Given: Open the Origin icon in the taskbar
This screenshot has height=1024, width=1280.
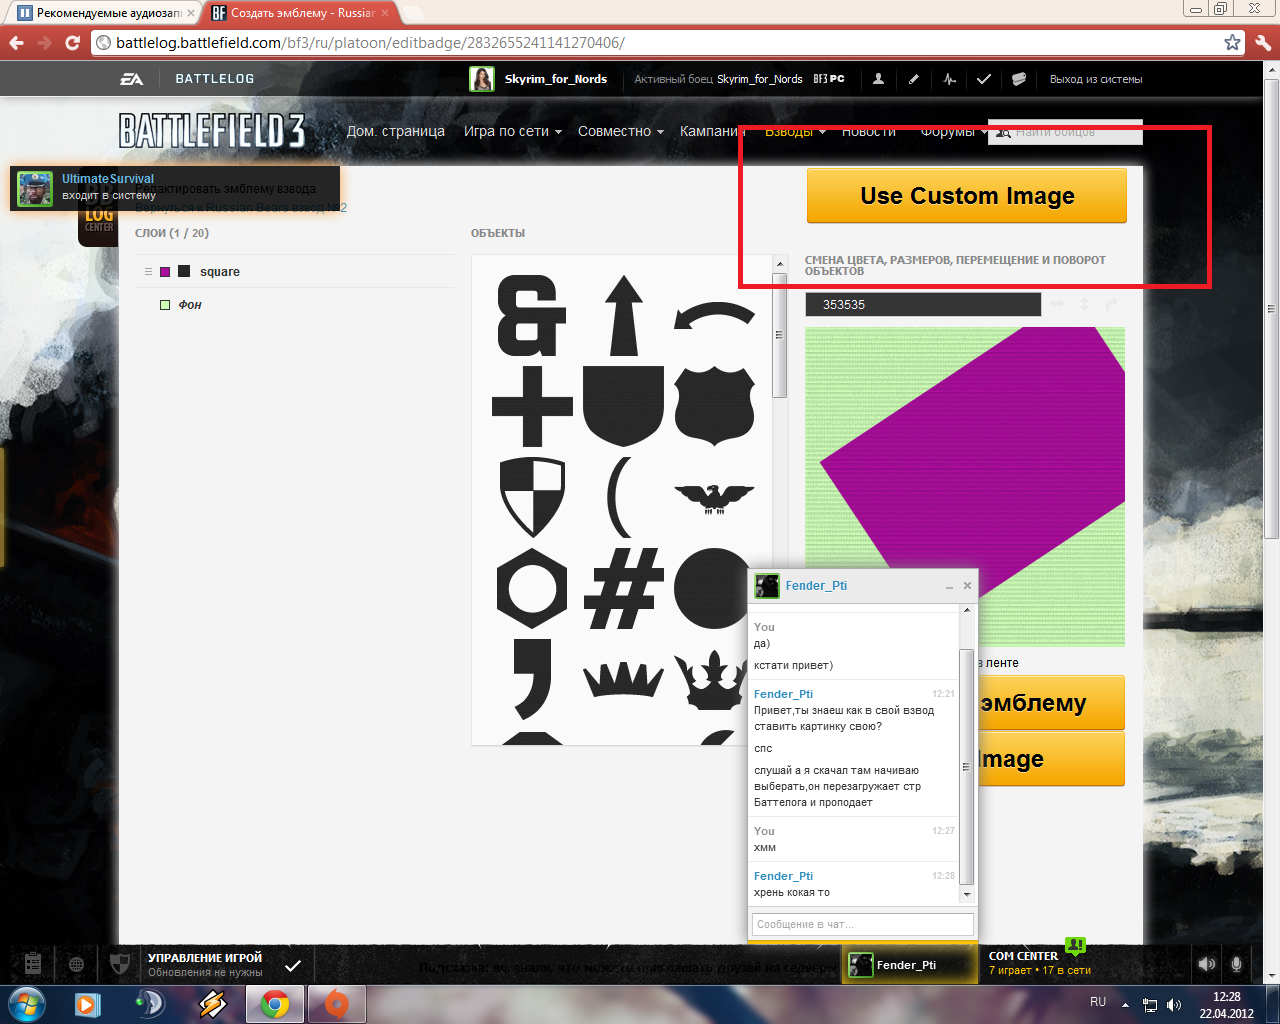Looking at the screenshot, I should 337,1003.
